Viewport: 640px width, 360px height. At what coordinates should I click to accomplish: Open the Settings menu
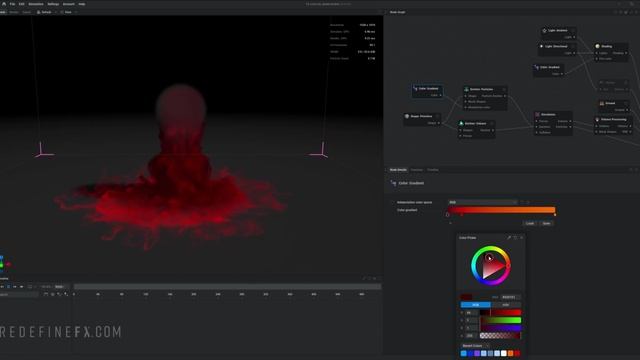tap(53, 4)
